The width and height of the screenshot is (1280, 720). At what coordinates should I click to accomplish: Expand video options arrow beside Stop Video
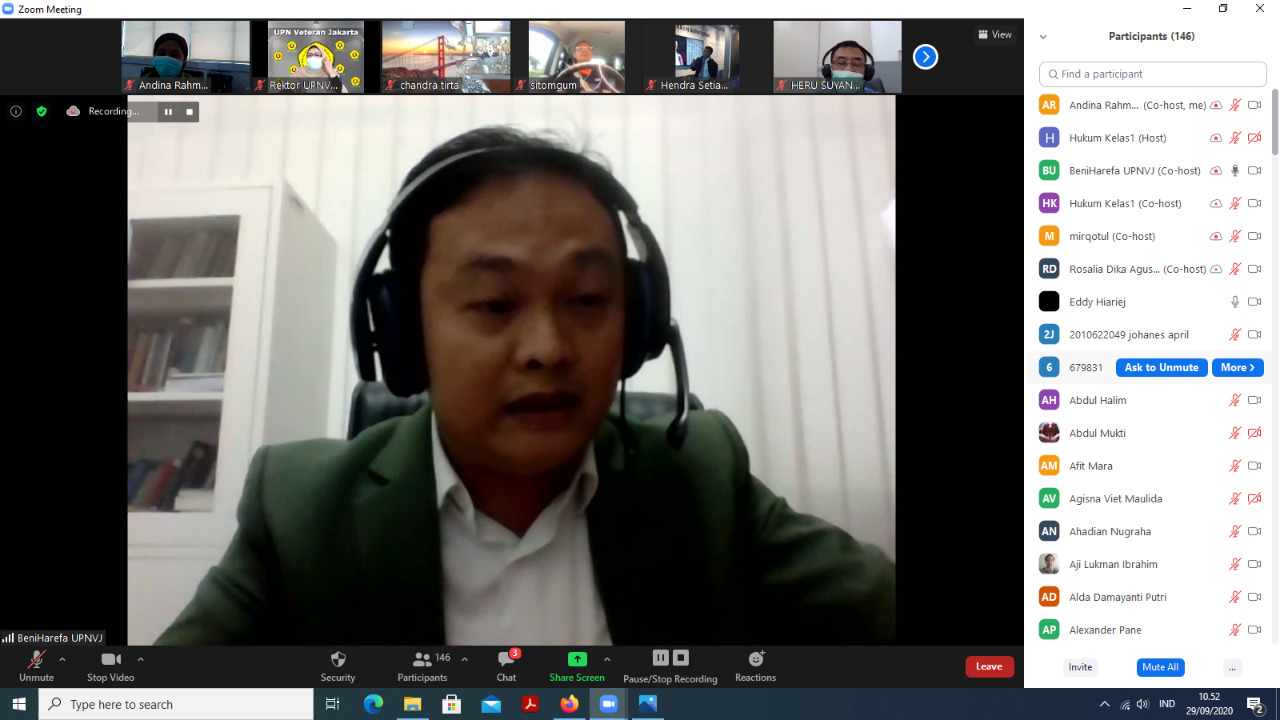[x=140, y=659]
